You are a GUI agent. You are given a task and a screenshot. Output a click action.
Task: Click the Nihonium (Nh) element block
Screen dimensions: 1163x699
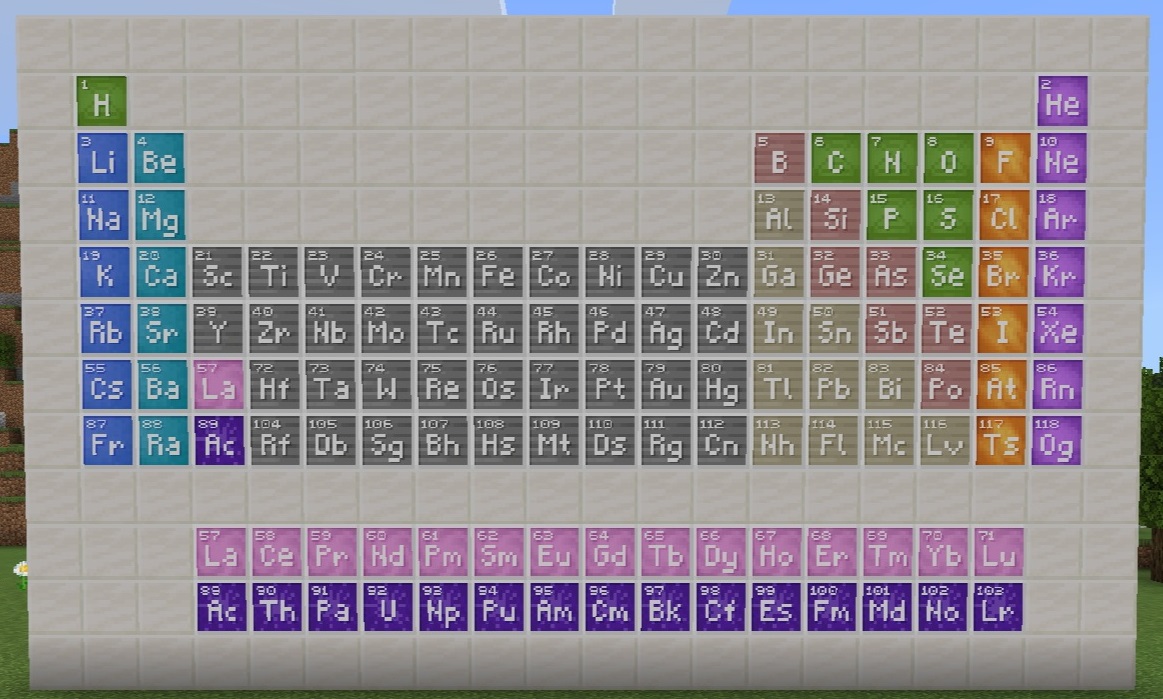[777, 441]
